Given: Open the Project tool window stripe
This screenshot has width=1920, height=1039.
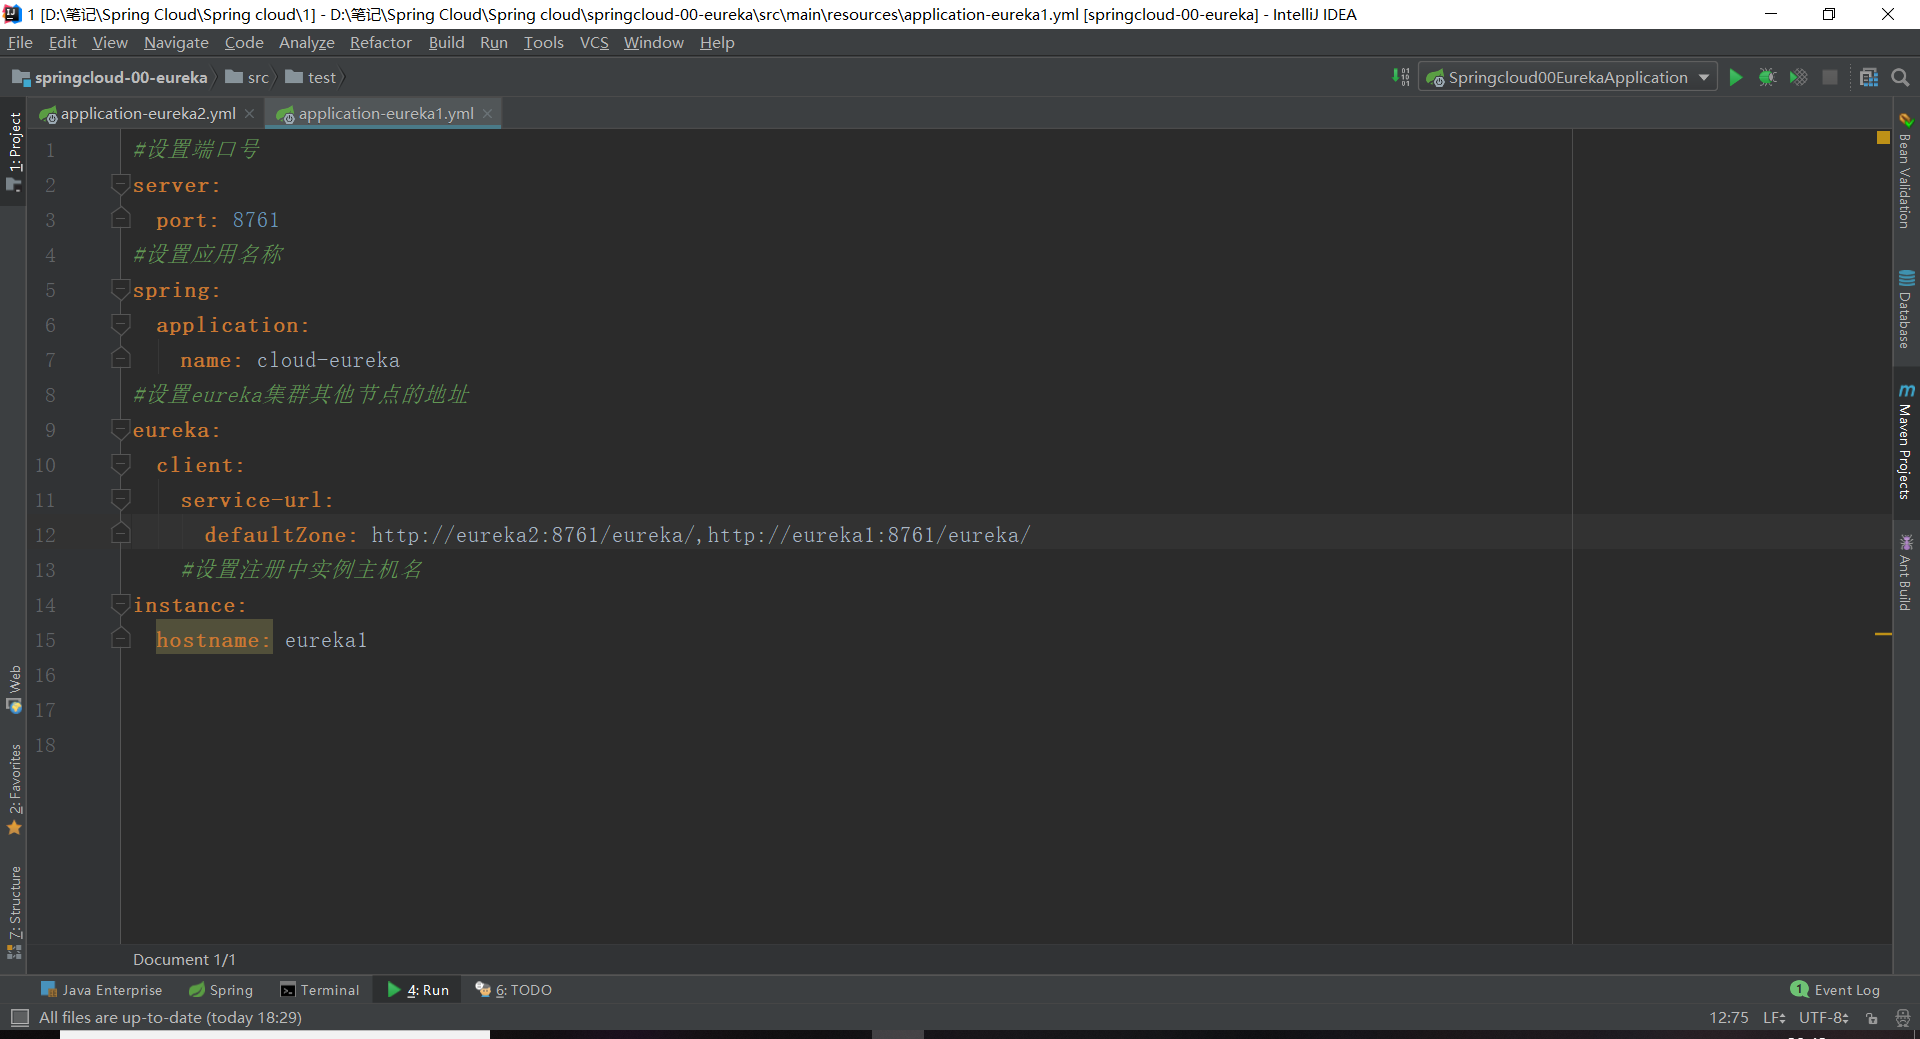Looking at the screenshot, I should coord(14,151).
